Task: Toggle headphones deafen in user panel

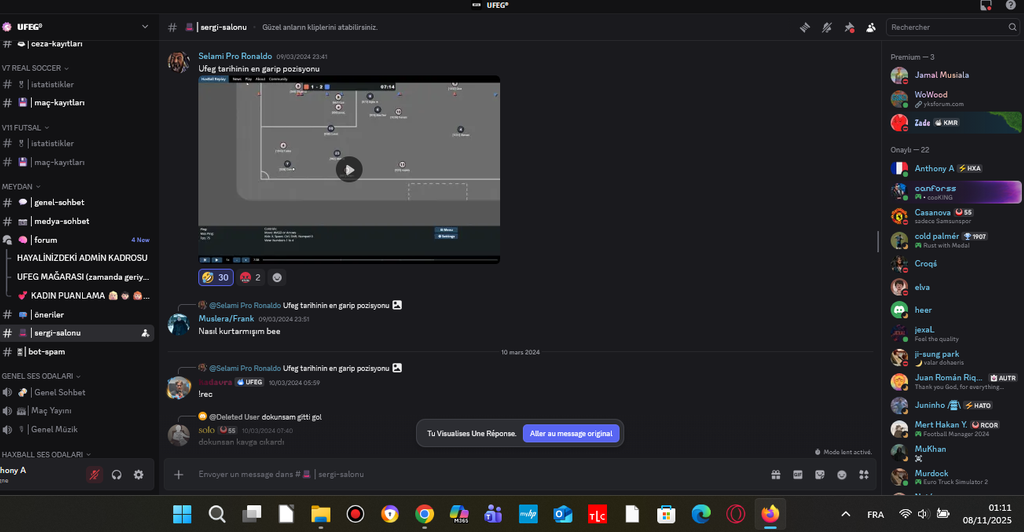Action: click(117, 475)
